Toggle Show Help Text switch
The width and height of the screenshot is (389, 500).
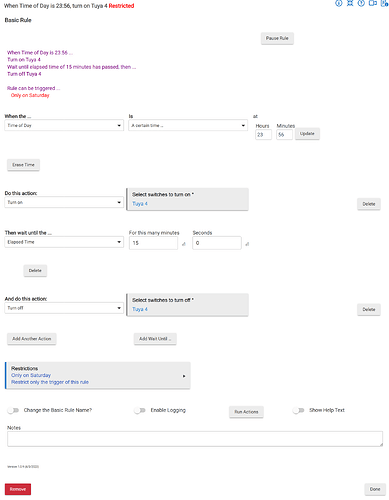point(298,410)
